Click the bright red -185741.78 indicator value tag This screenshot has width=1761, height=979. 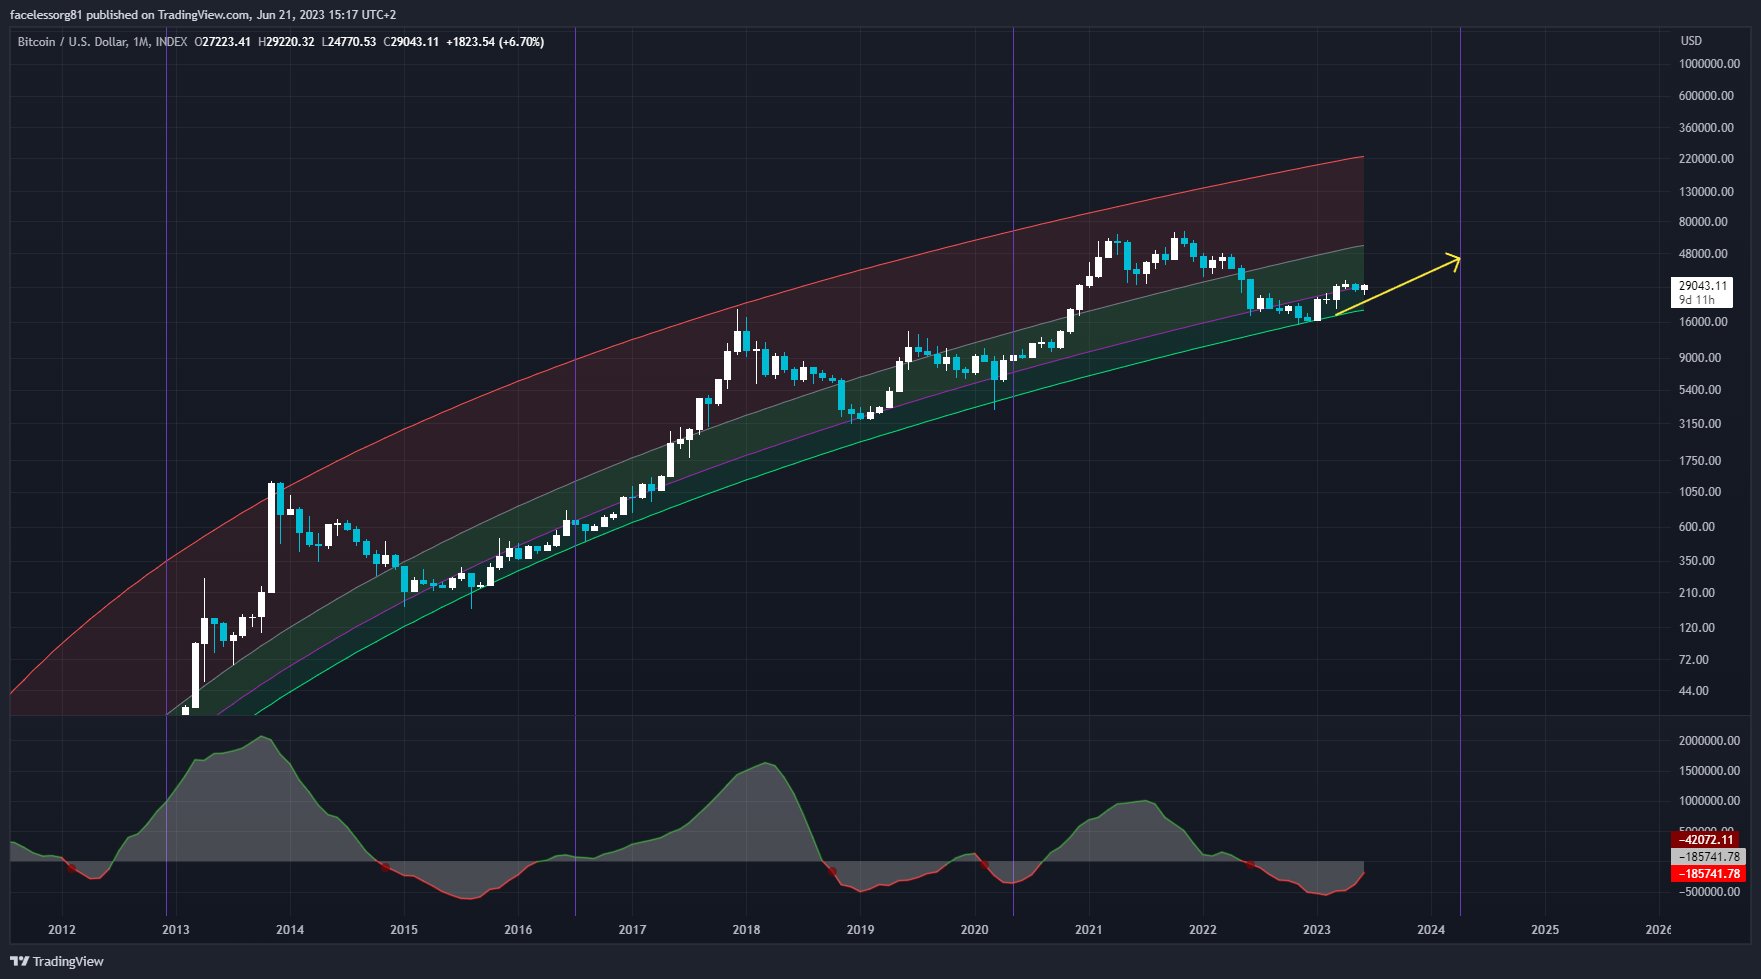[1708, 874]
